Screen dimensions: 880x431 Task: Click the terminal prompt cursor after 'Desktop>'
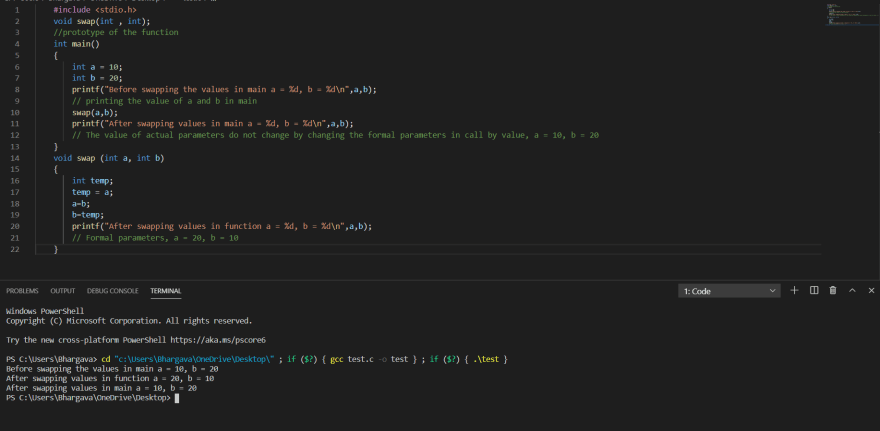click(177, 398)
